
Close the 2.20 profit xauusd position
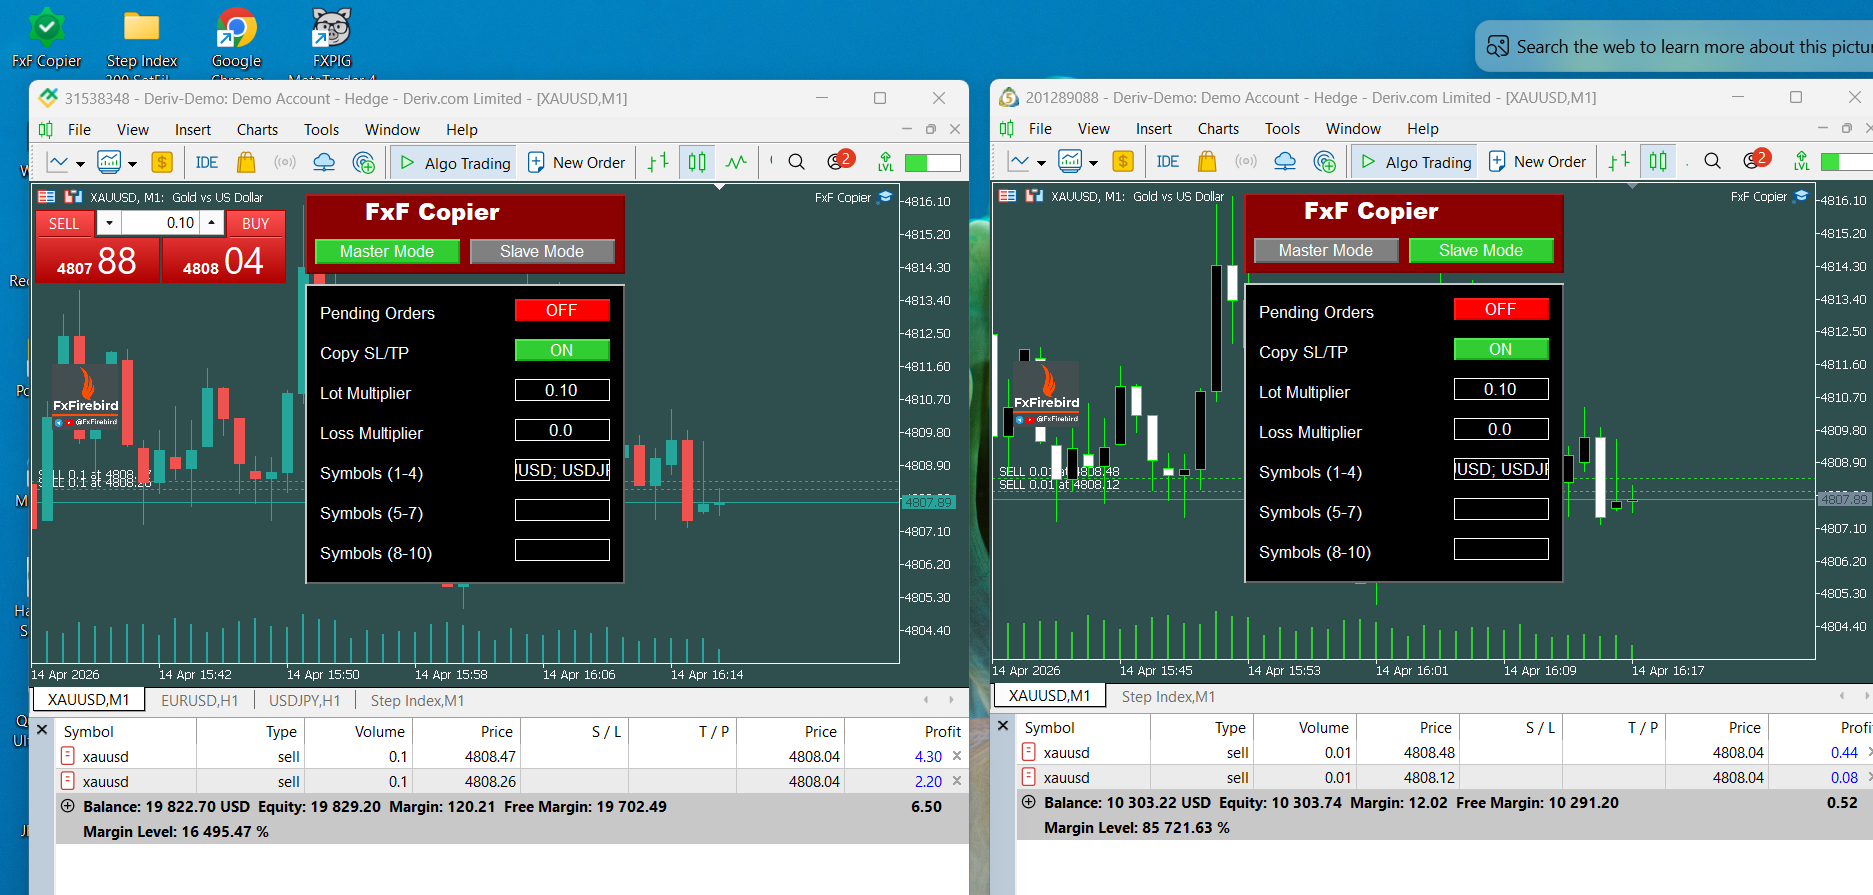click(x=957, y=781)
